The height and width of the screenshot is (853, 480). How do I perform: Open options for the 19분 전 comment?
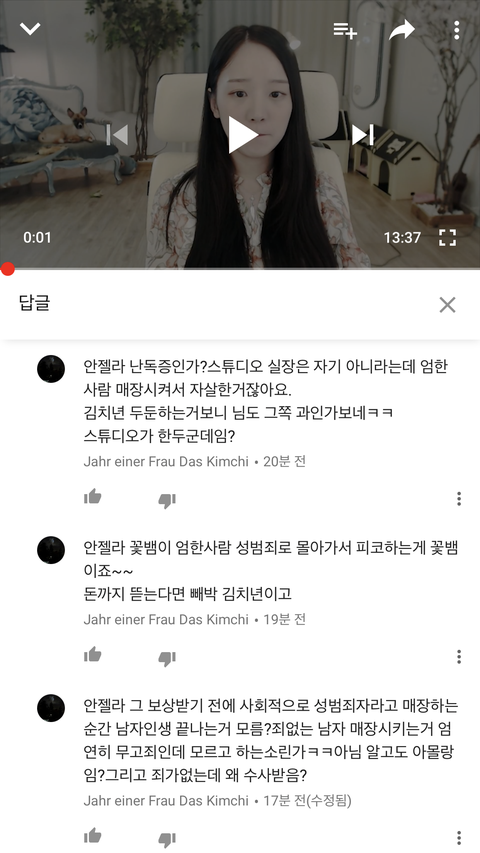click(459, 657)
